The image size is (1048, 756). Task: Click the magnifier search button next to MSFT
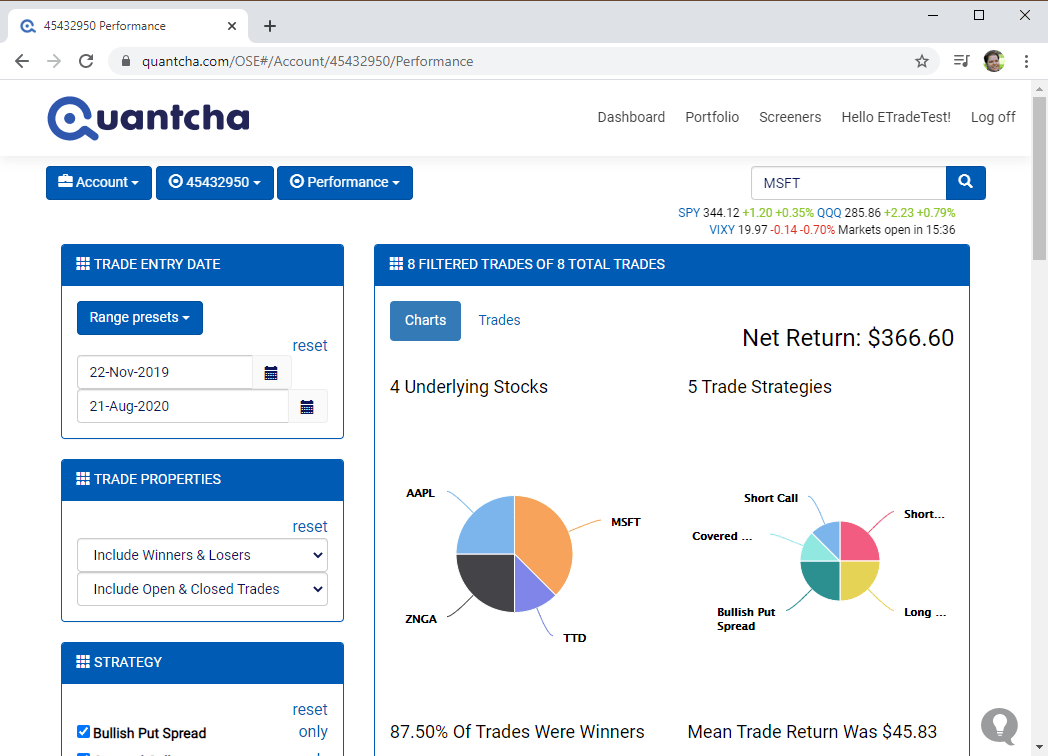(x=965, y=182)
